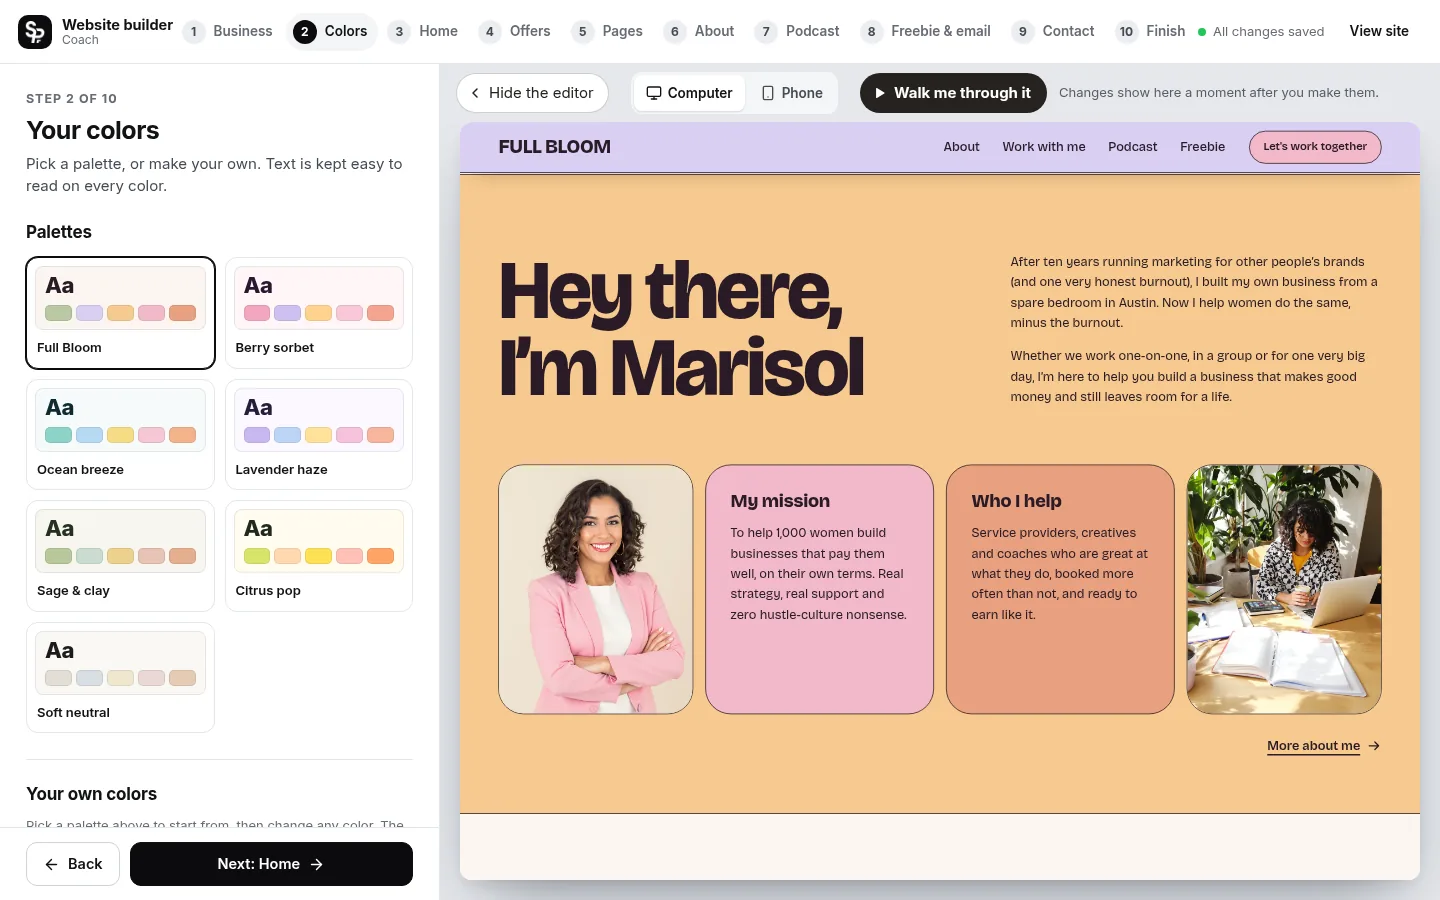Click the phone icon for Phone view
1440x900 pixels.
[768, 93]
